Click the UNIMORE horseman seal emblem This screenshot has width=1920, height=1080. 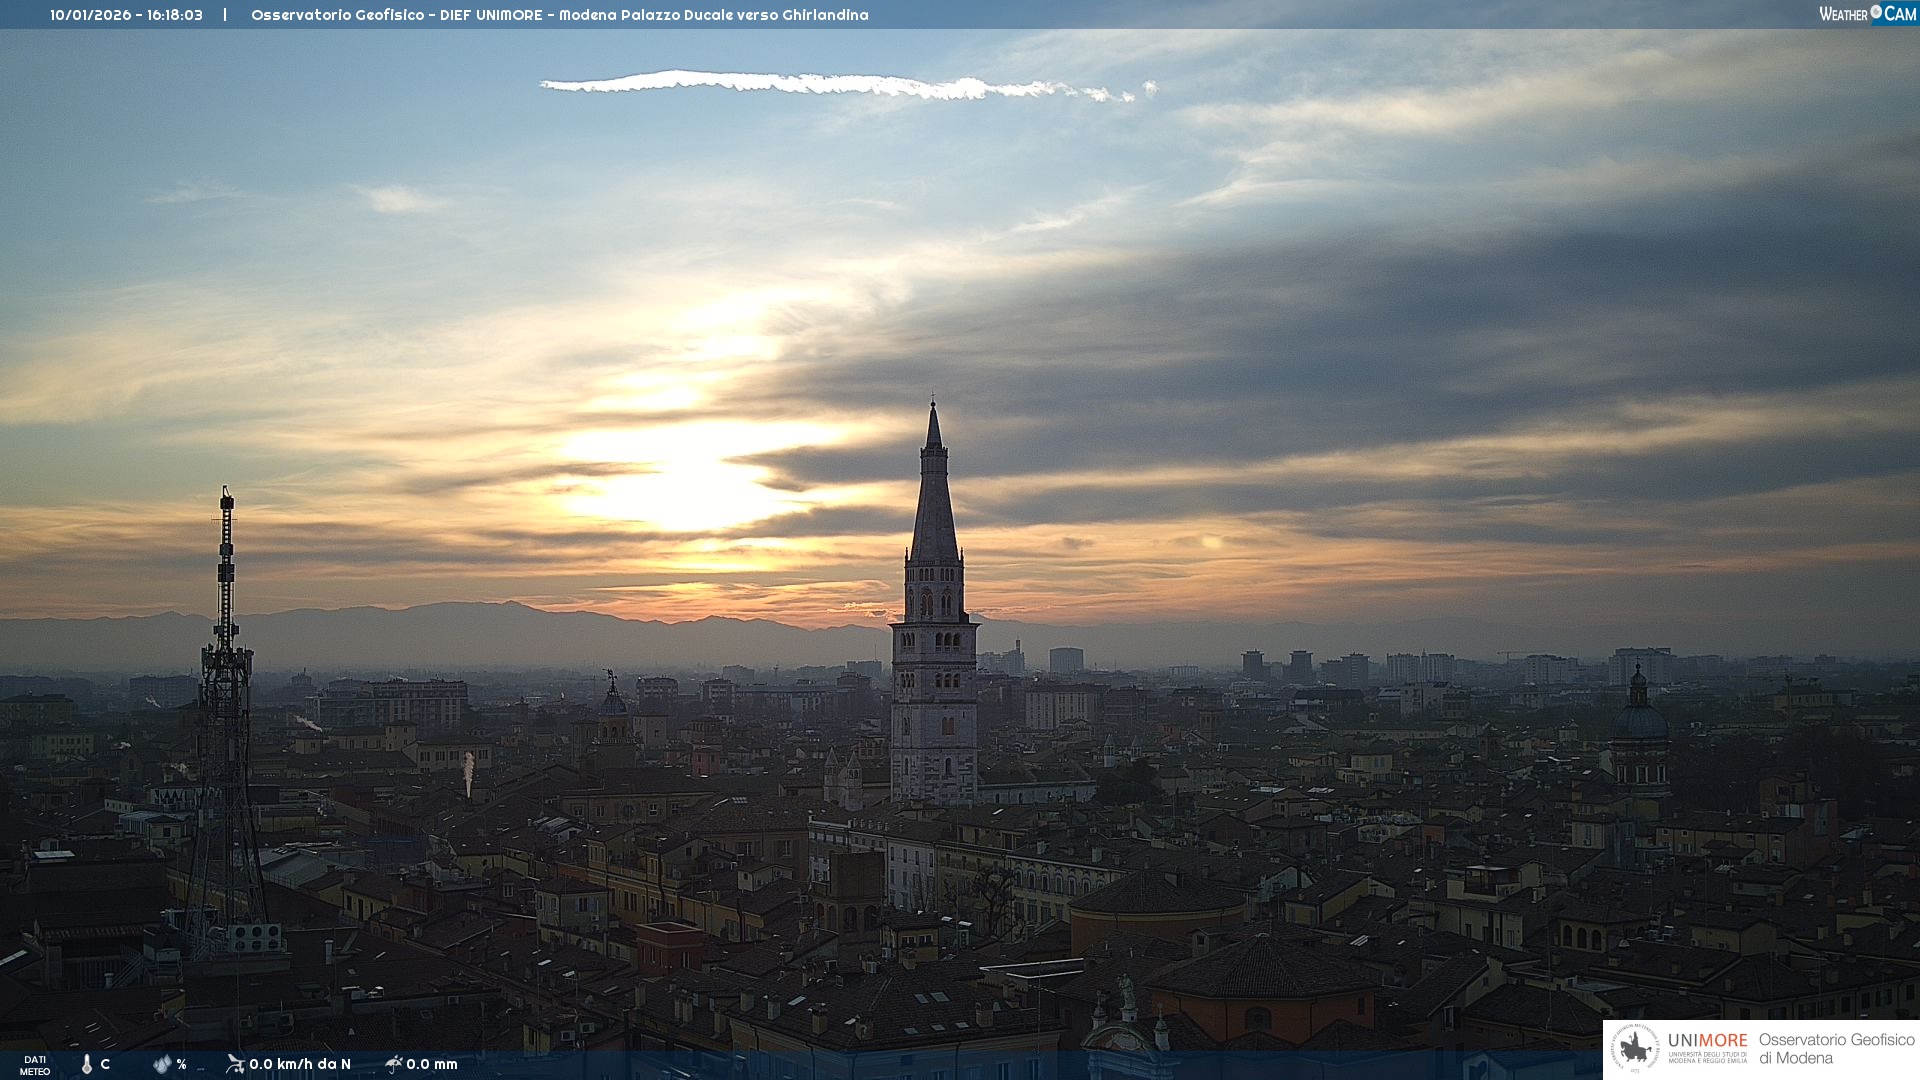pos(1635,1049)
